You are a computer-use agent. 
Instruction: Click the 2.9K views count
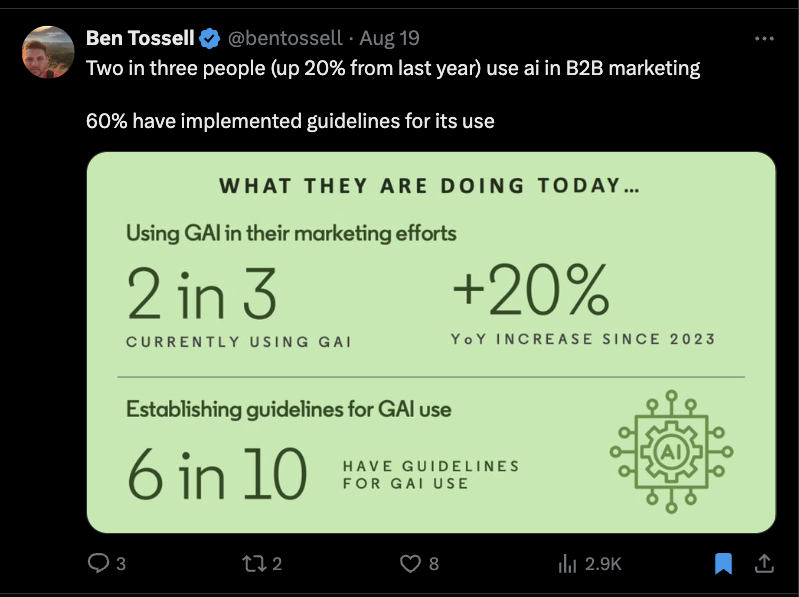tap(603, 564)
